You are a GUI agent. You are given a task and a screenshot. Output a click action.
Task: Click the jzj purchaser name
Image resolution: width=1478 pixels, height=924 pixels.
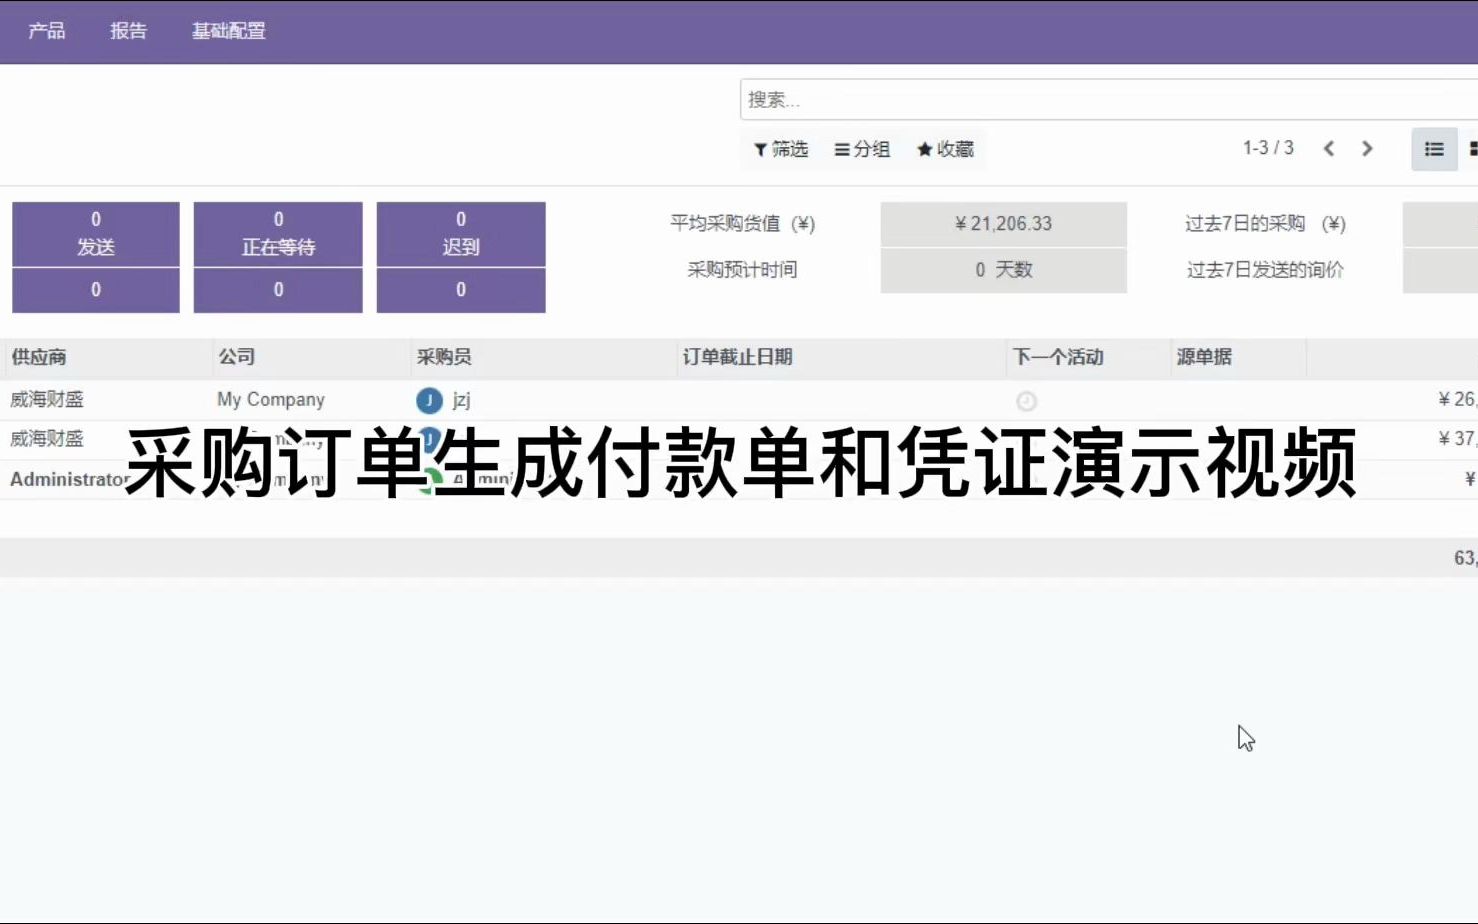(461, 400)
